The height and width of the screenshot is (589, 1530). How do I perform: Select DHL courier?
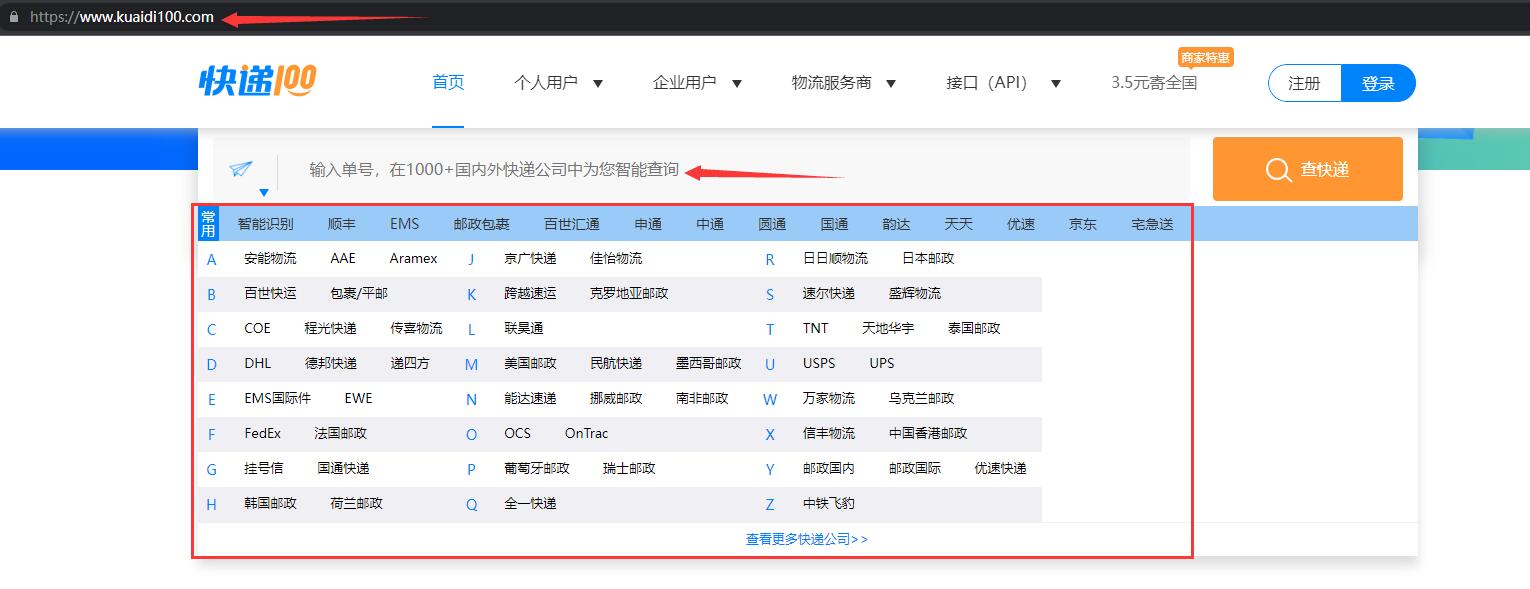point(257,363)
